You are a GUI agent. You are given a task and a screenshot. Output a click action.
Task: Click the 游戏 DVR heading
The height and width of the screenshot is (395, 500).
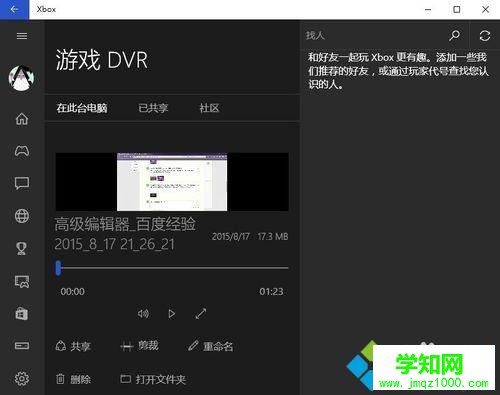102,60
